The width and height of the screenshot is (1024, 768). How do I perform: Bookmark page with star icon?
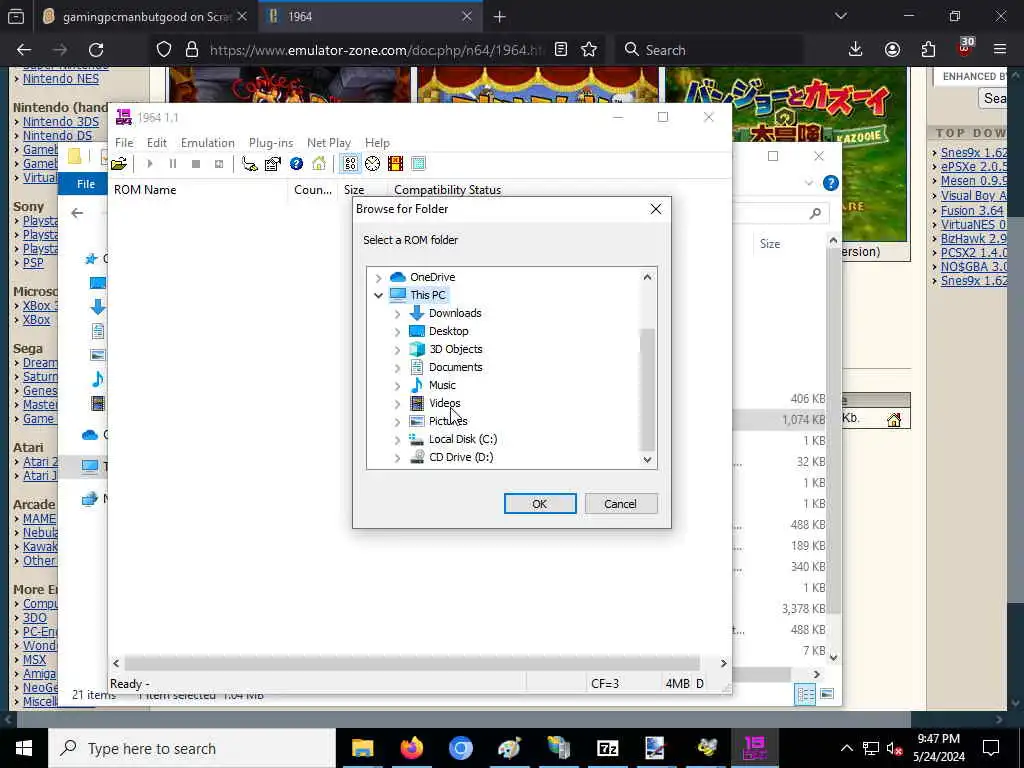tap(589, 50)
